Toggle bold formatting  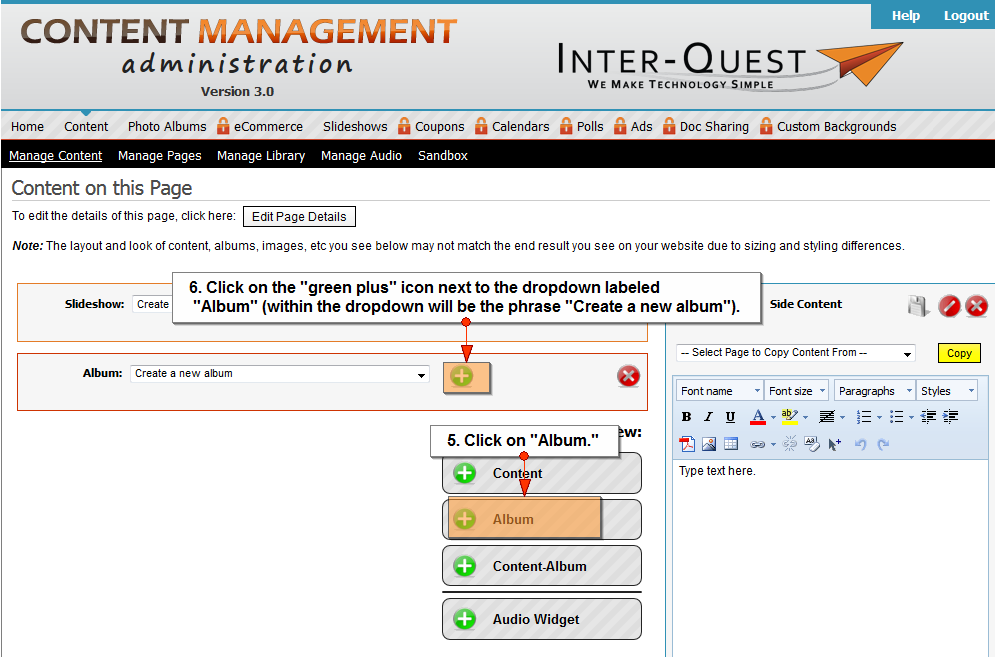(686, 417)
